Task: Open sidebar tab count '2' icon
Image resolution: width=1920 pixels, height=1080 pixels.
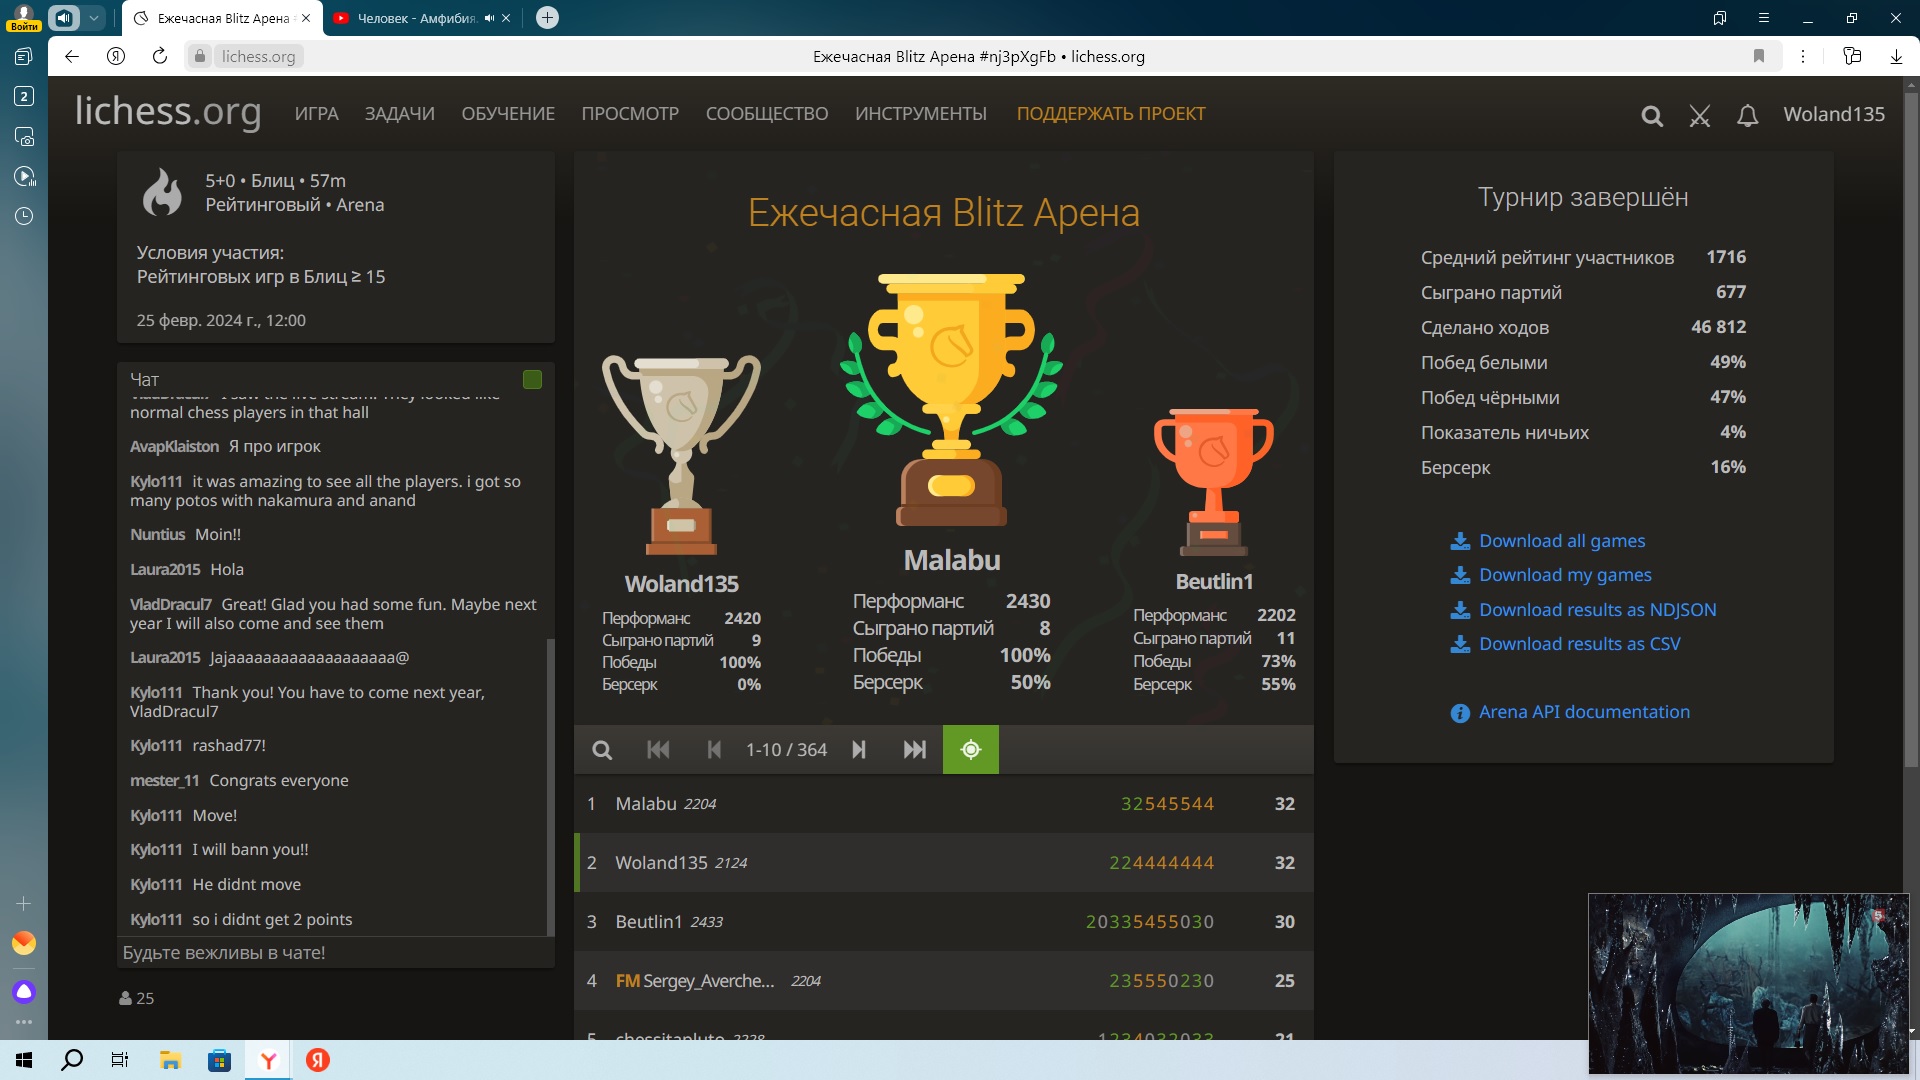Action: click(x=24, y=96)
